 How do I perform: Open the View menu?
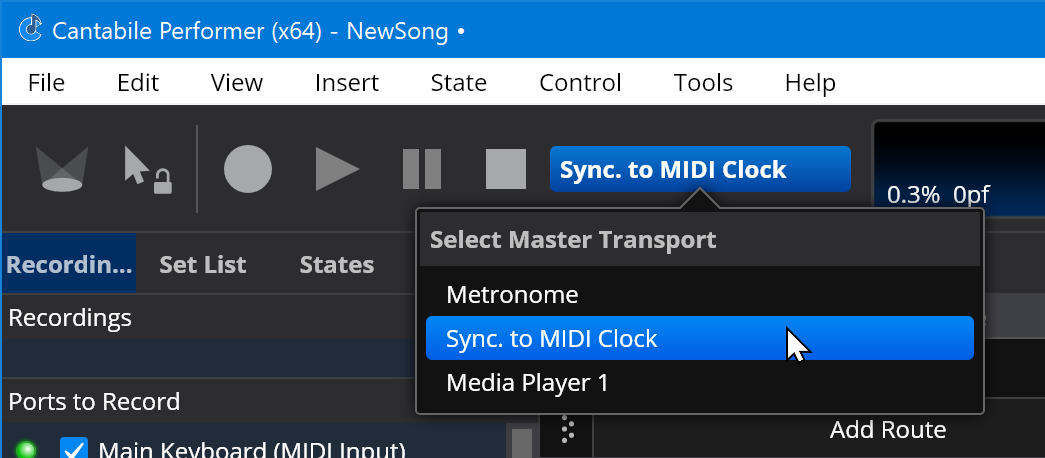point(237,83)
